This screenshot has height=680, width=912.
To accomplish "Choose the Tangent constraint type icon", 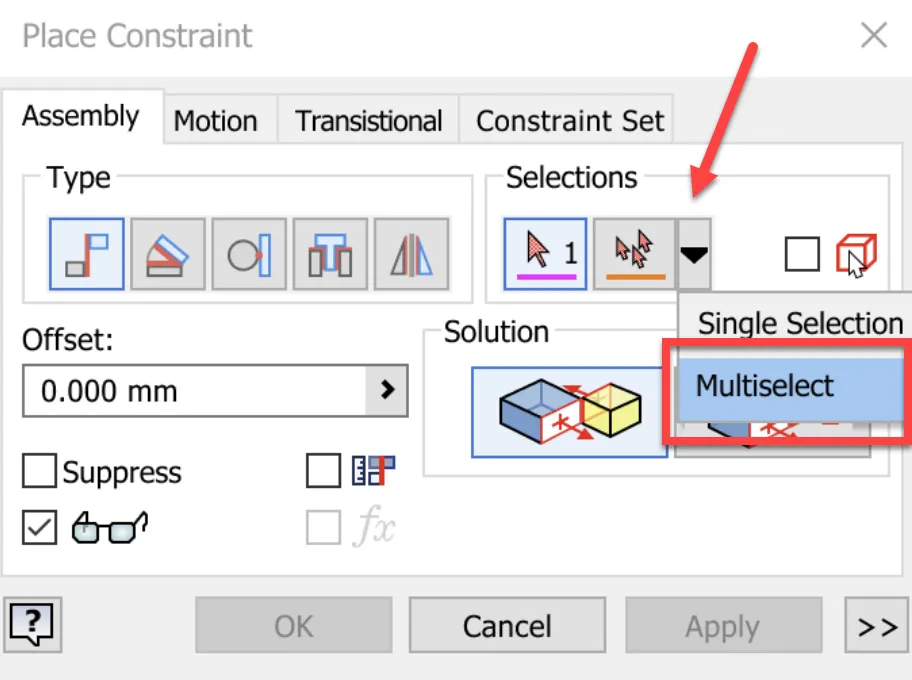I will [x=249, y=254].
